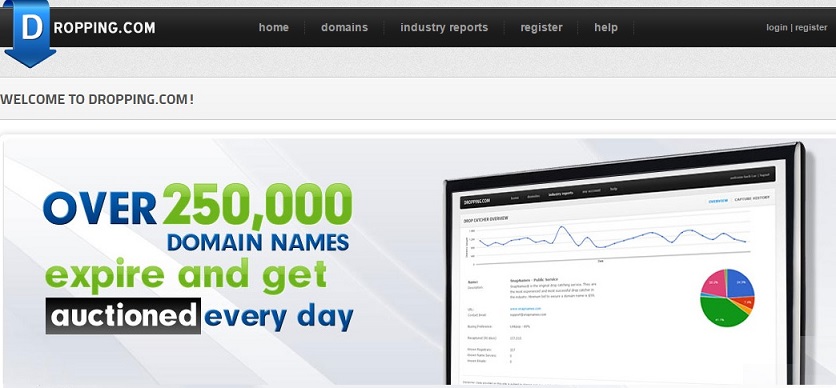Open the help menu item

pos(606,28)
